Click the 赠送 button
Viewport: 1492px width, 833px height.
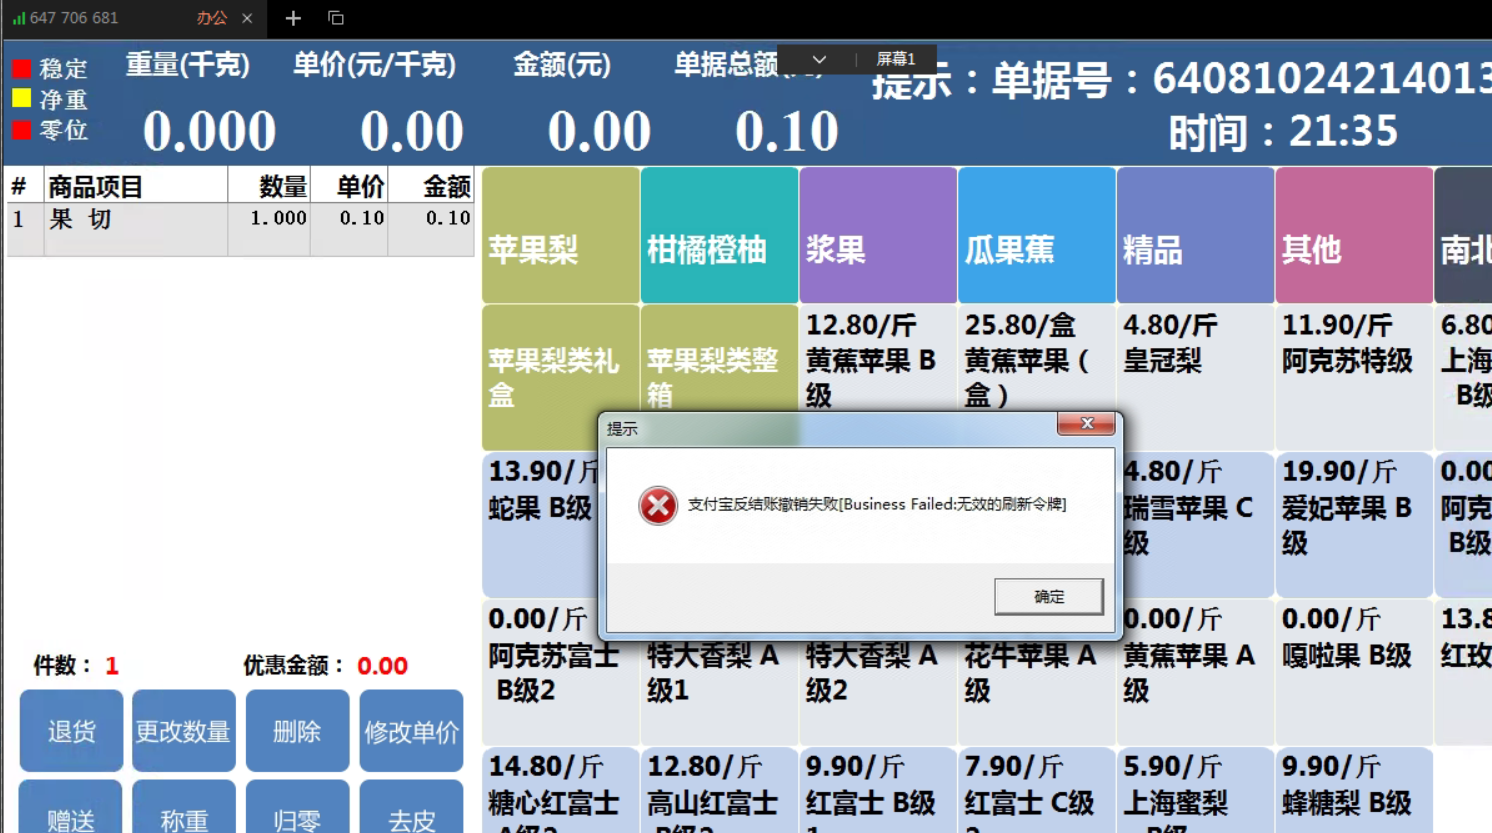point(71,808)
